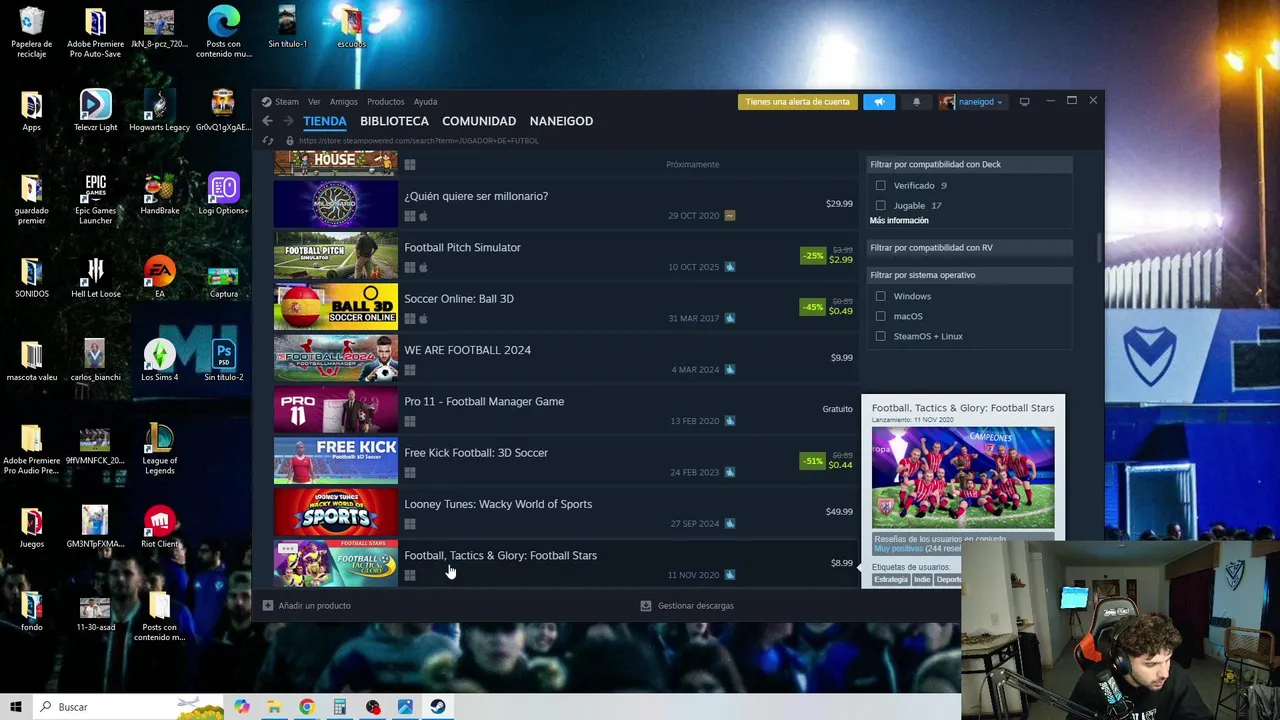This screenshot has width=1280, height=720.
Task: Click Windows Start button
Action: point(16,707)
